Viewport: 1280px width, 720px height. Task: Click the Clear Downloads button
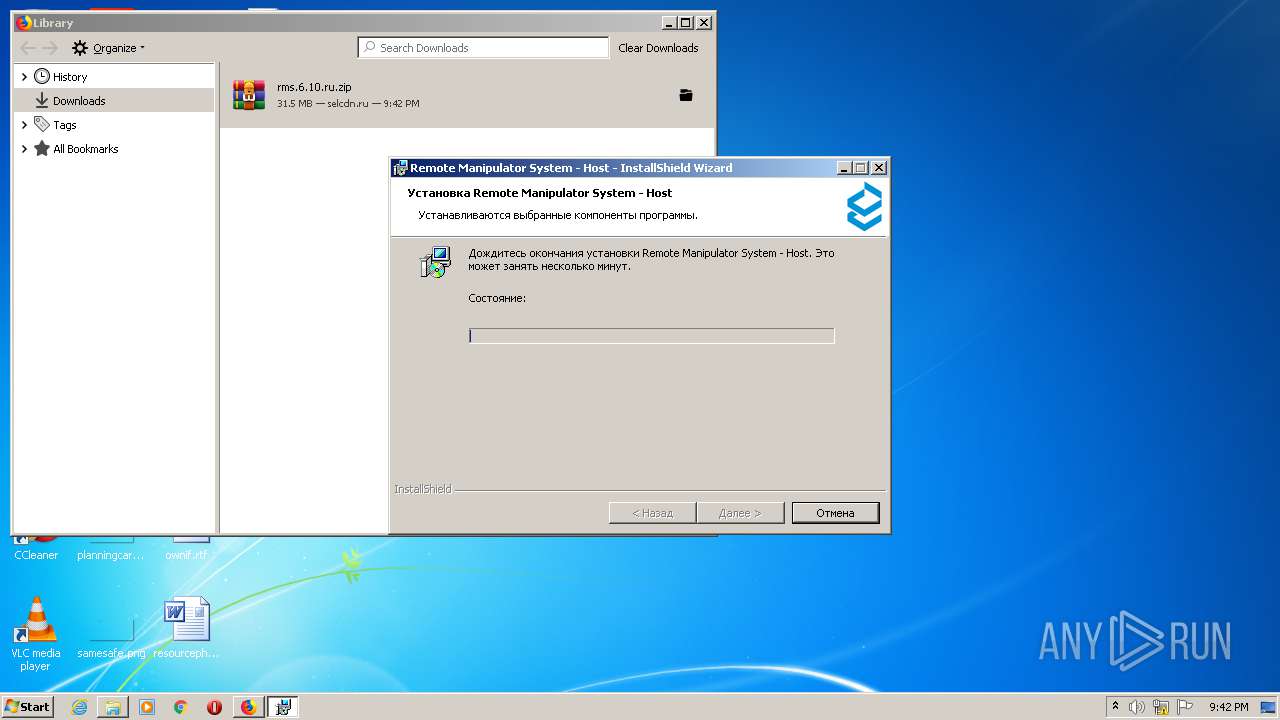658,48
